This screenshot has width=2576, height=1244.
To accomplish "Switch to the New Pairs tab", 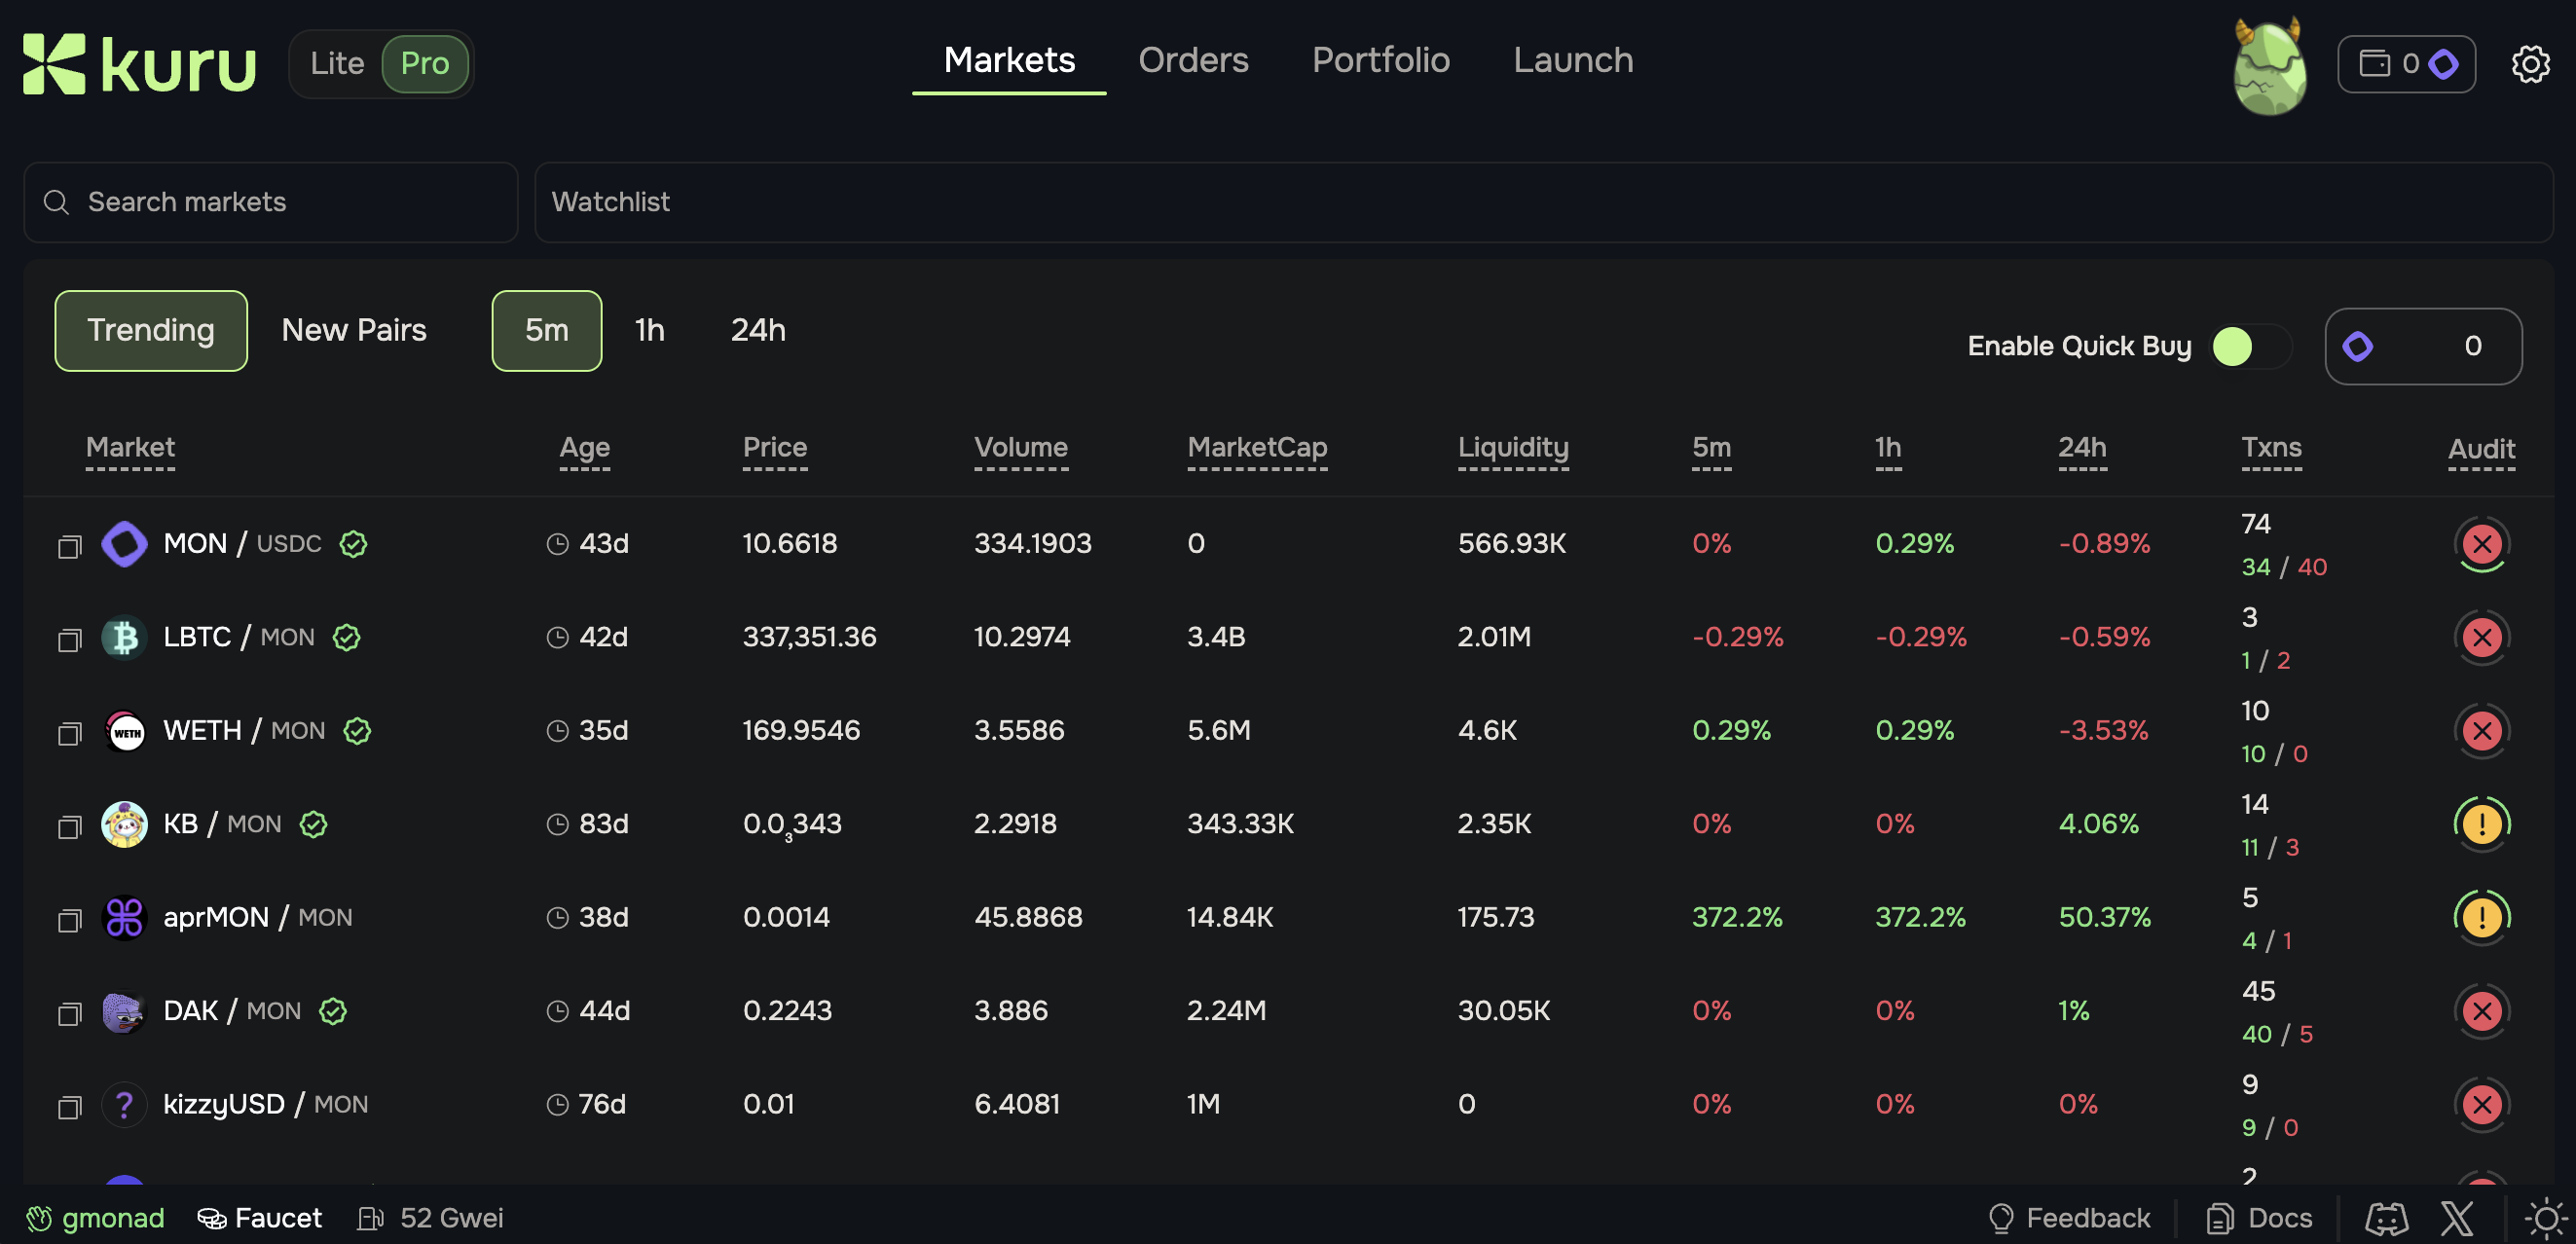I will pos(354,330).
